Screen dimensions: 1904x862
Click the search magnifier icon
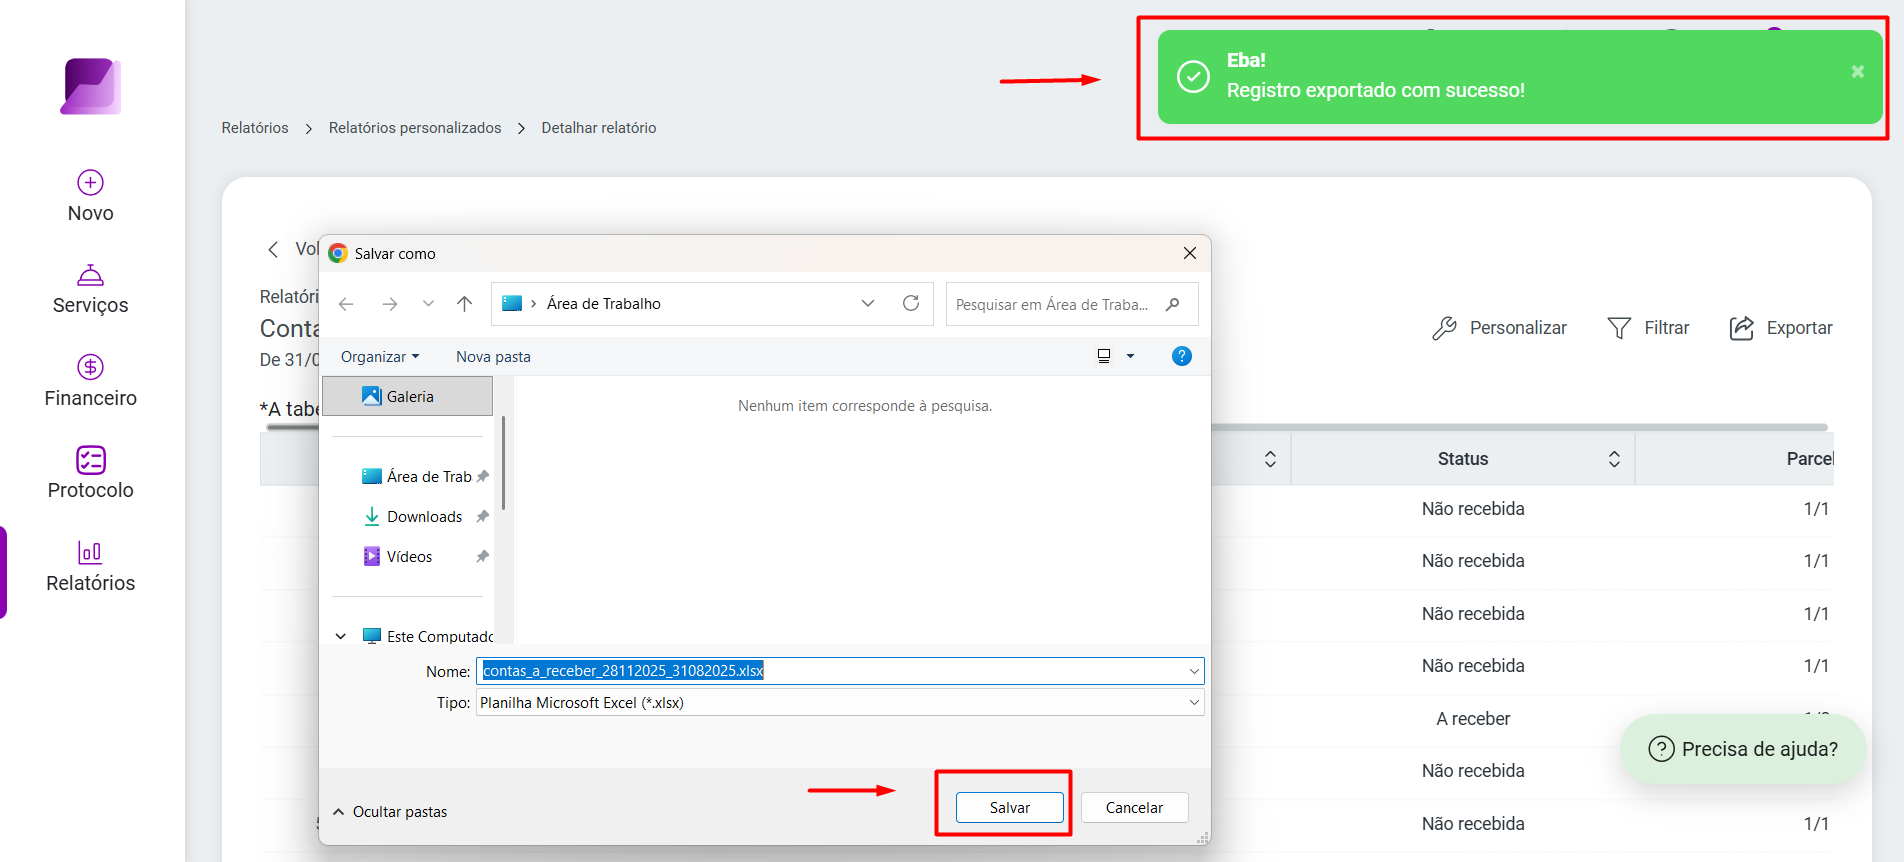[x=1173, y=304]
